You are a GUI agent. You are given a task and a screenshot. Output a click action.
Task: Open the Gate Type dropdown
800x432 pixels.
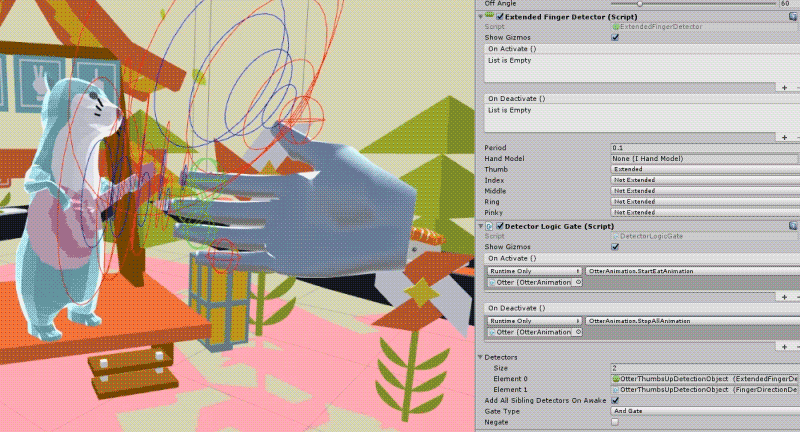pyautogui.click(x=705, y=411)
